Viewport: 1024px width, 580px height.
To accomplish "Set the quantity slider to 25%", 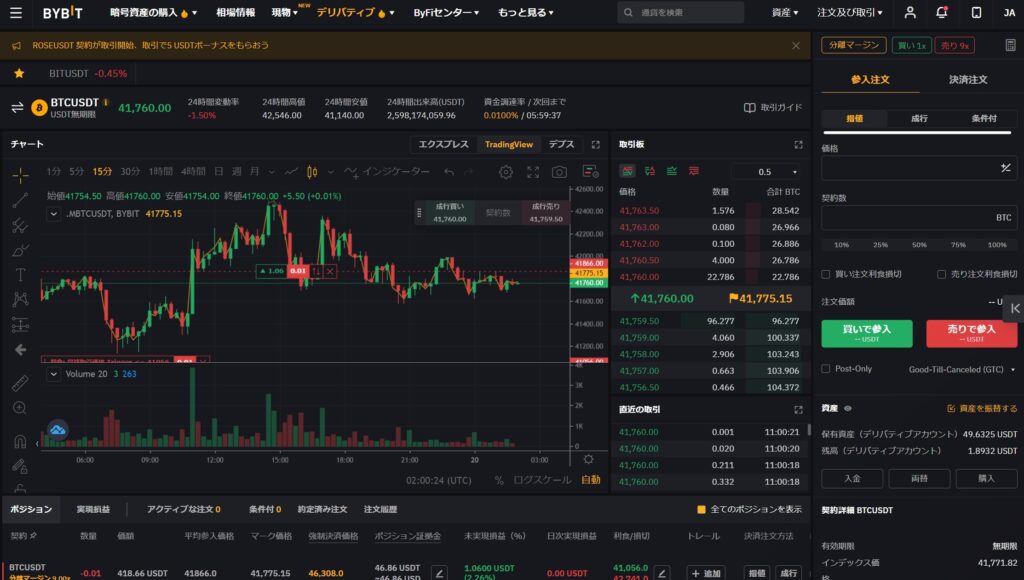I will pos(880,245).
